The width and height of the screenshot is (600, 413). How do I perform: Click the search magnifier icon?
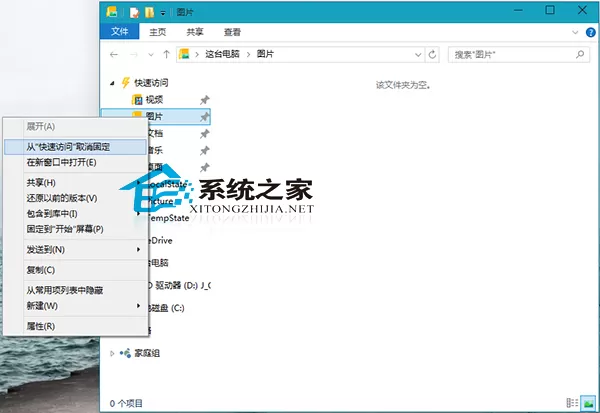pos(580,55)
